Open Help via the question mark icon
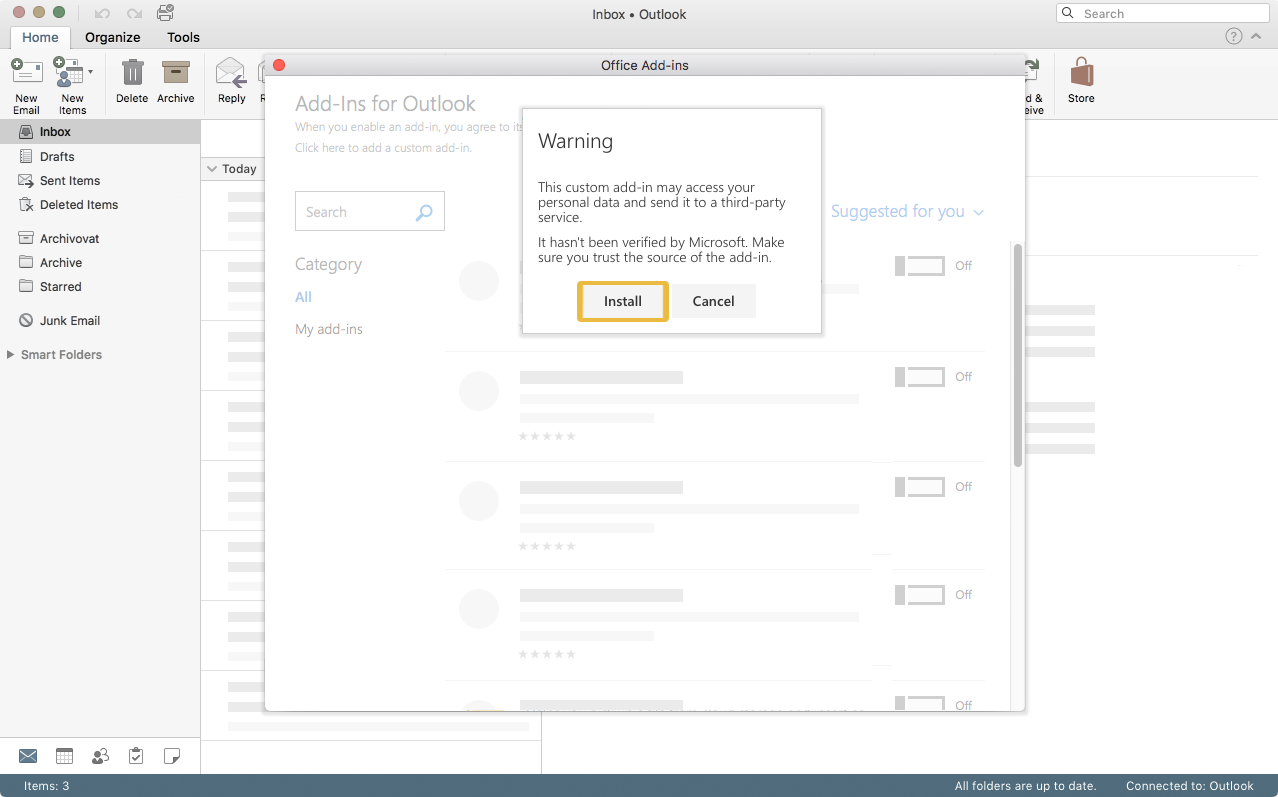Image resolution: width=1278 pixels, height=797 pixels. point(1234,36)
